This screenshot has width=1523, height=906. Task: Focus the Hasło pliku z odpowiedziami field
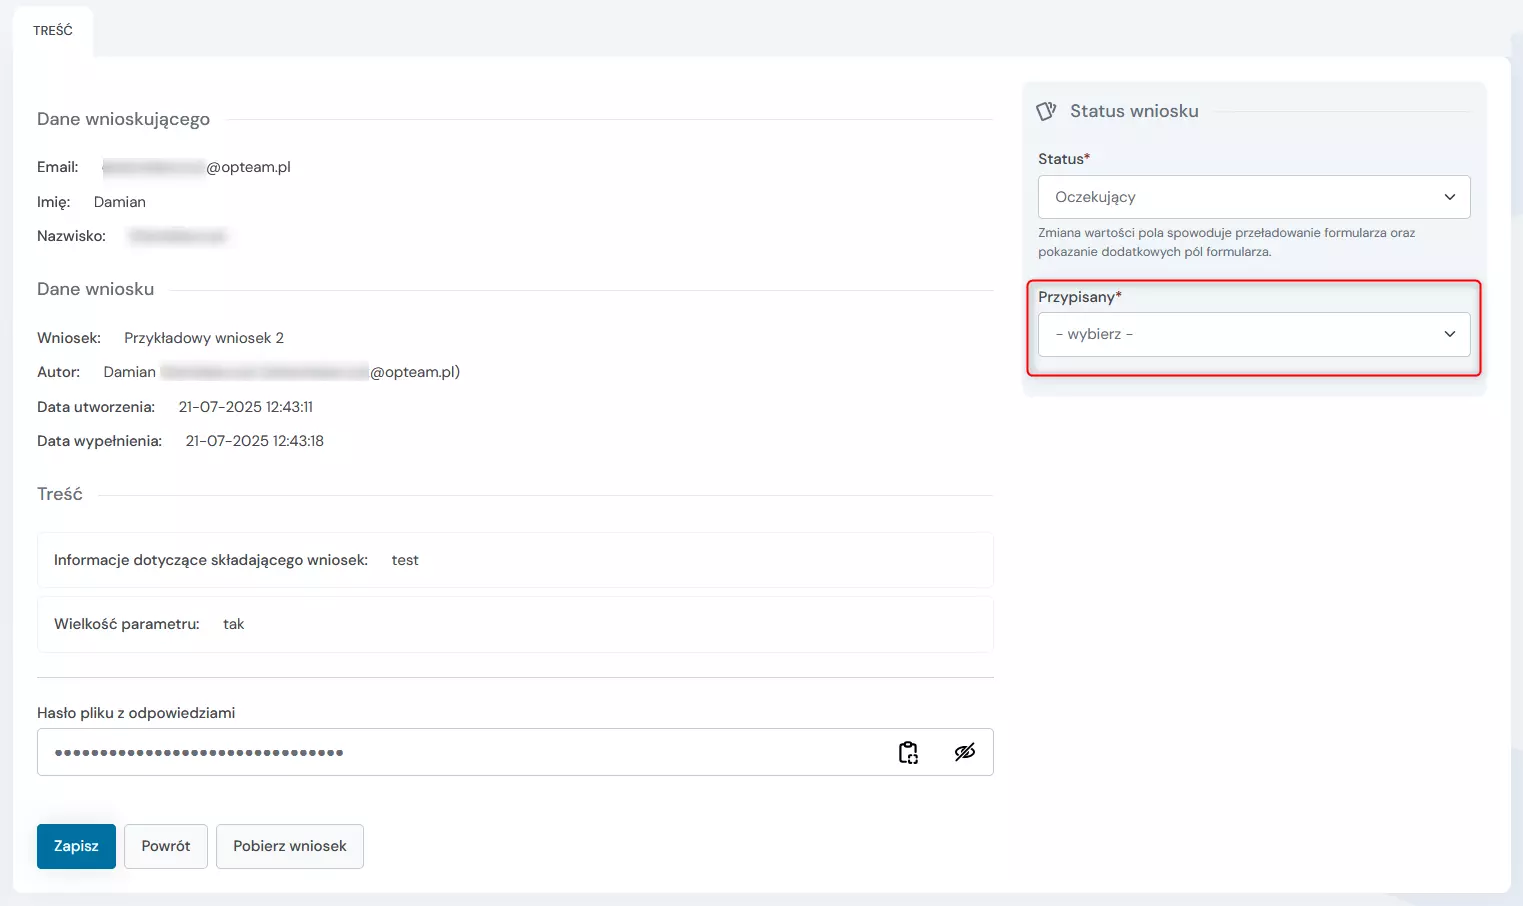(460, 752)
